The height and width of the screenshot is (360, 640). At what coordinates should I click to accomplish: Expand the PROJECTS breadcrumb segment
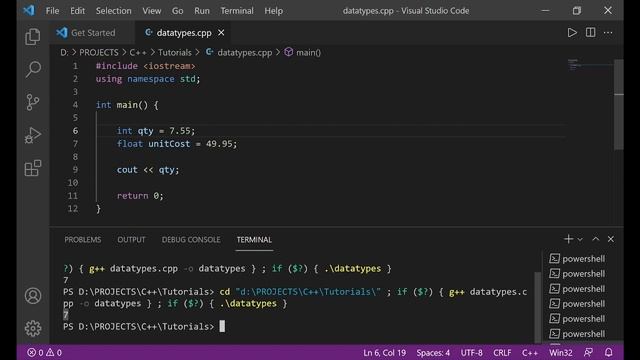tap(98, 53)
